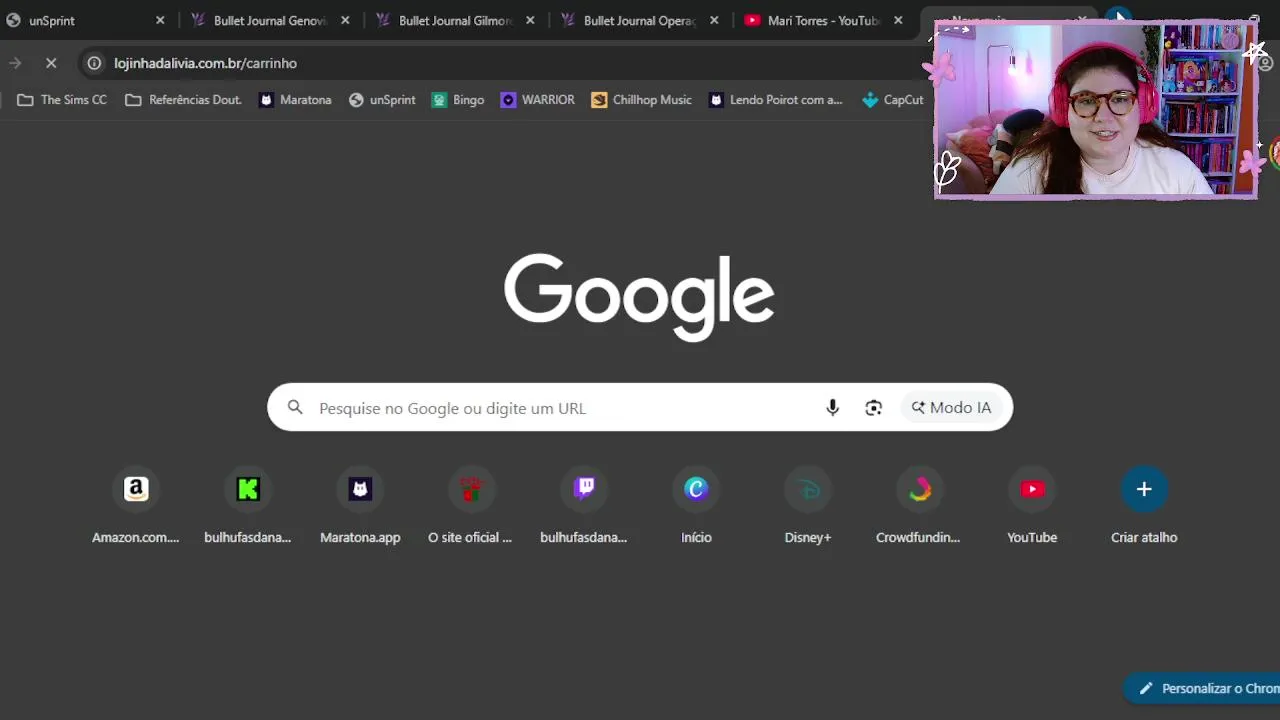Image resolution: width=1280 pixels, height=720 pixels.
Task: Switch to the Bullet Journal Genovia tab
Action: (x=270, y=20)
